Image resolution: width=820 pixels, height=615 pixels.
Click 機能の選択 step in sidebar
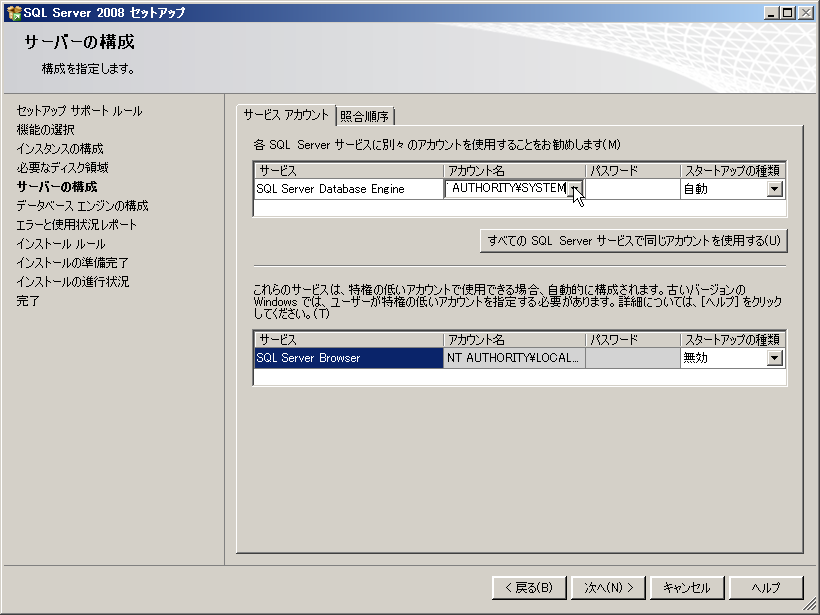click(45, 130)
